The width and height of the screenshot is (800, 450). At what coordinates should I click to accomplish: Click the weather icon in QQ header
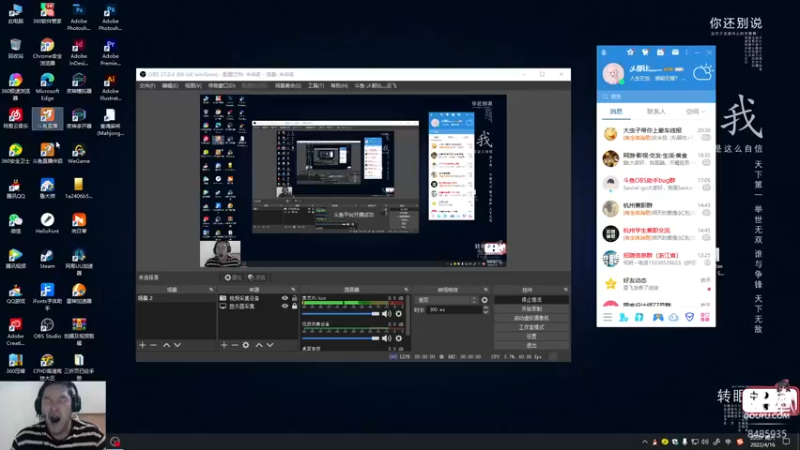[703, 73]
